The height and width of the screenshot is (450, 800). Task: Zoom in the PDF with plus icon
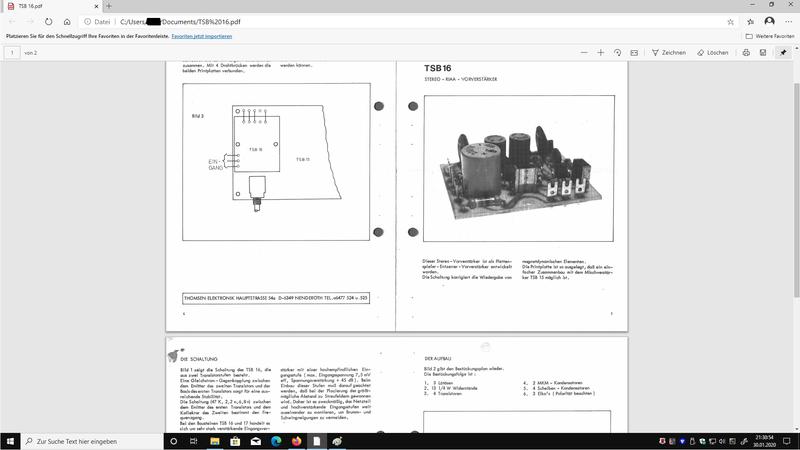[601, 52]
